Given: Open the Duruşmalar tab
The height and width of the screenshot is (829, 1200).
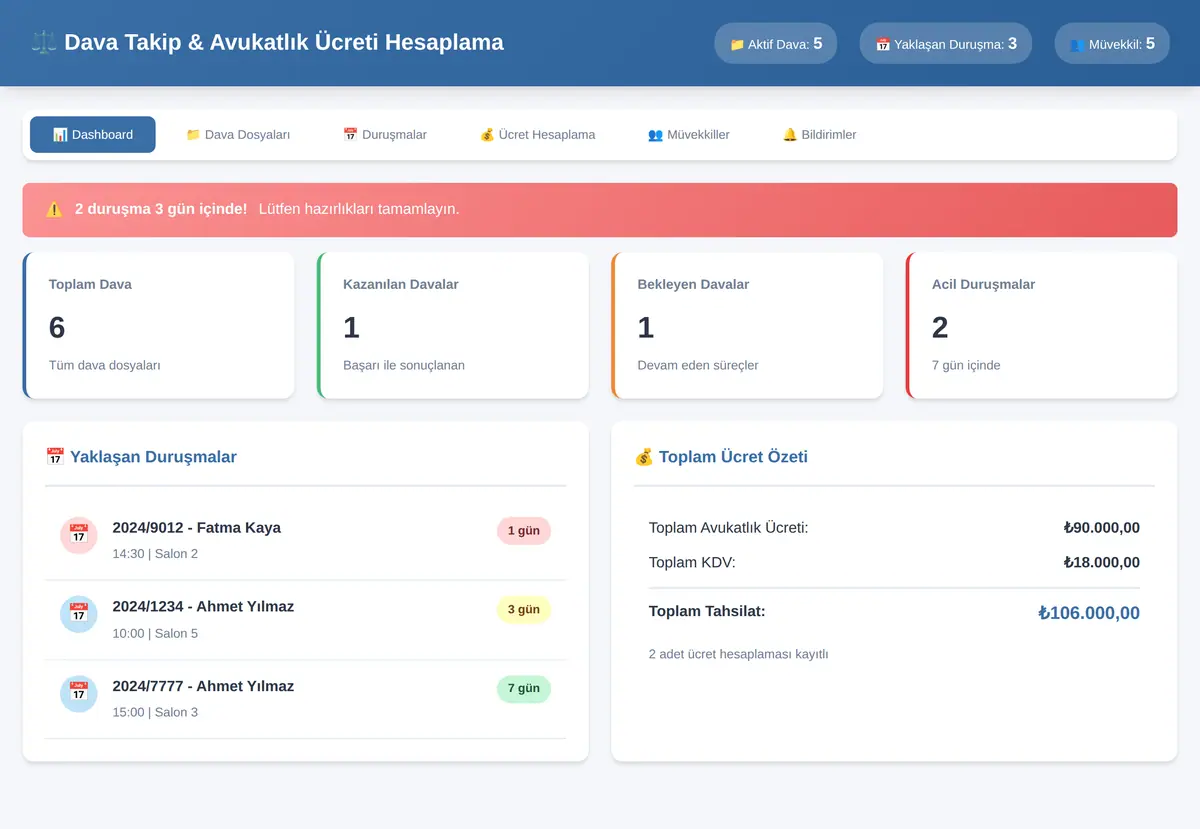Looking at the screenshot, I should (385, 135).
